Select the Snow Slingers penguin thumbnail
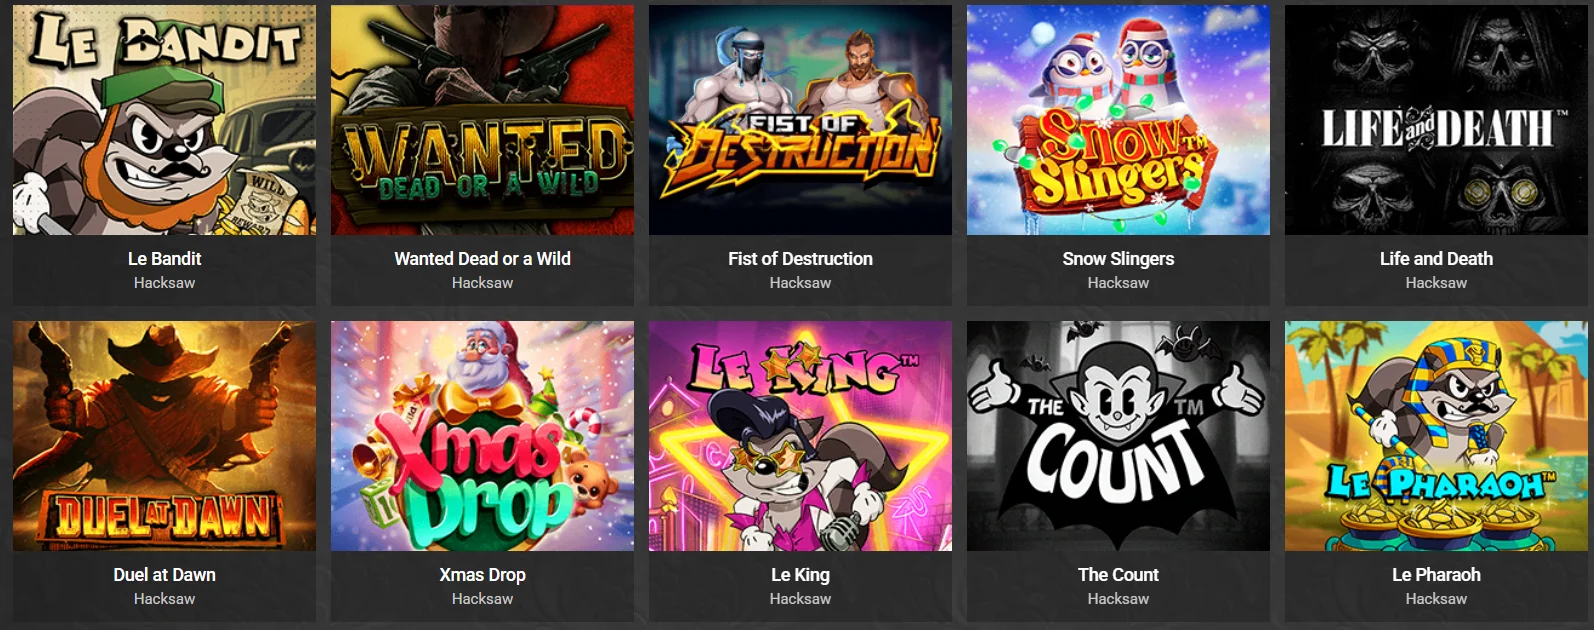The height and width of the screenshot is (630, 1594). click(1118, 120)
